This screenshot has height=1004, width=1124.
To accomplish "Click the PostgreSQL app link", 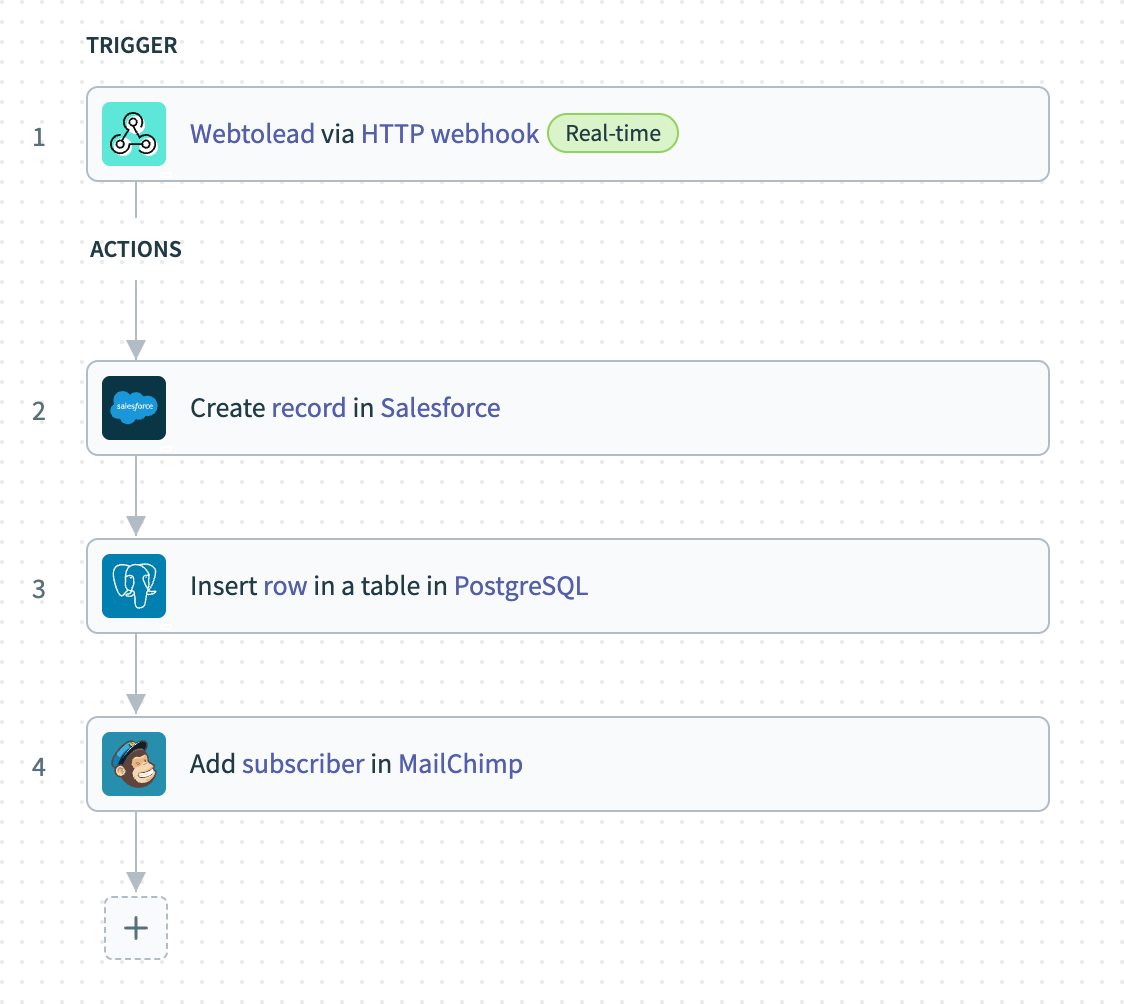I will point(521,586).
